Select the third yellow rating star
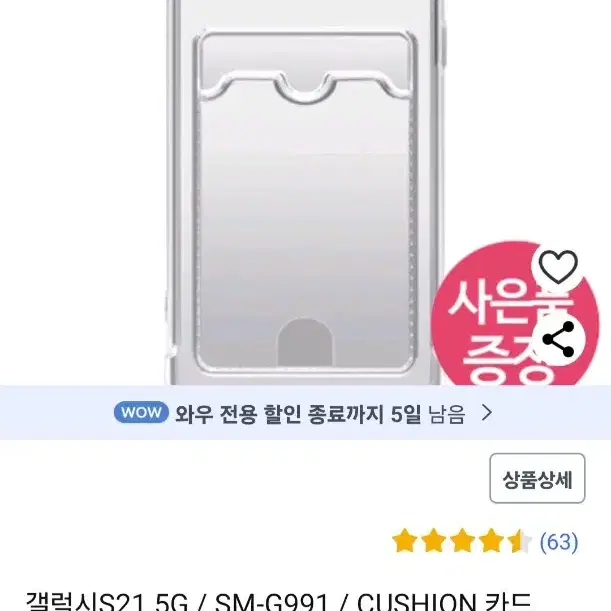The image size is (611, 611). tap(462, 540)
